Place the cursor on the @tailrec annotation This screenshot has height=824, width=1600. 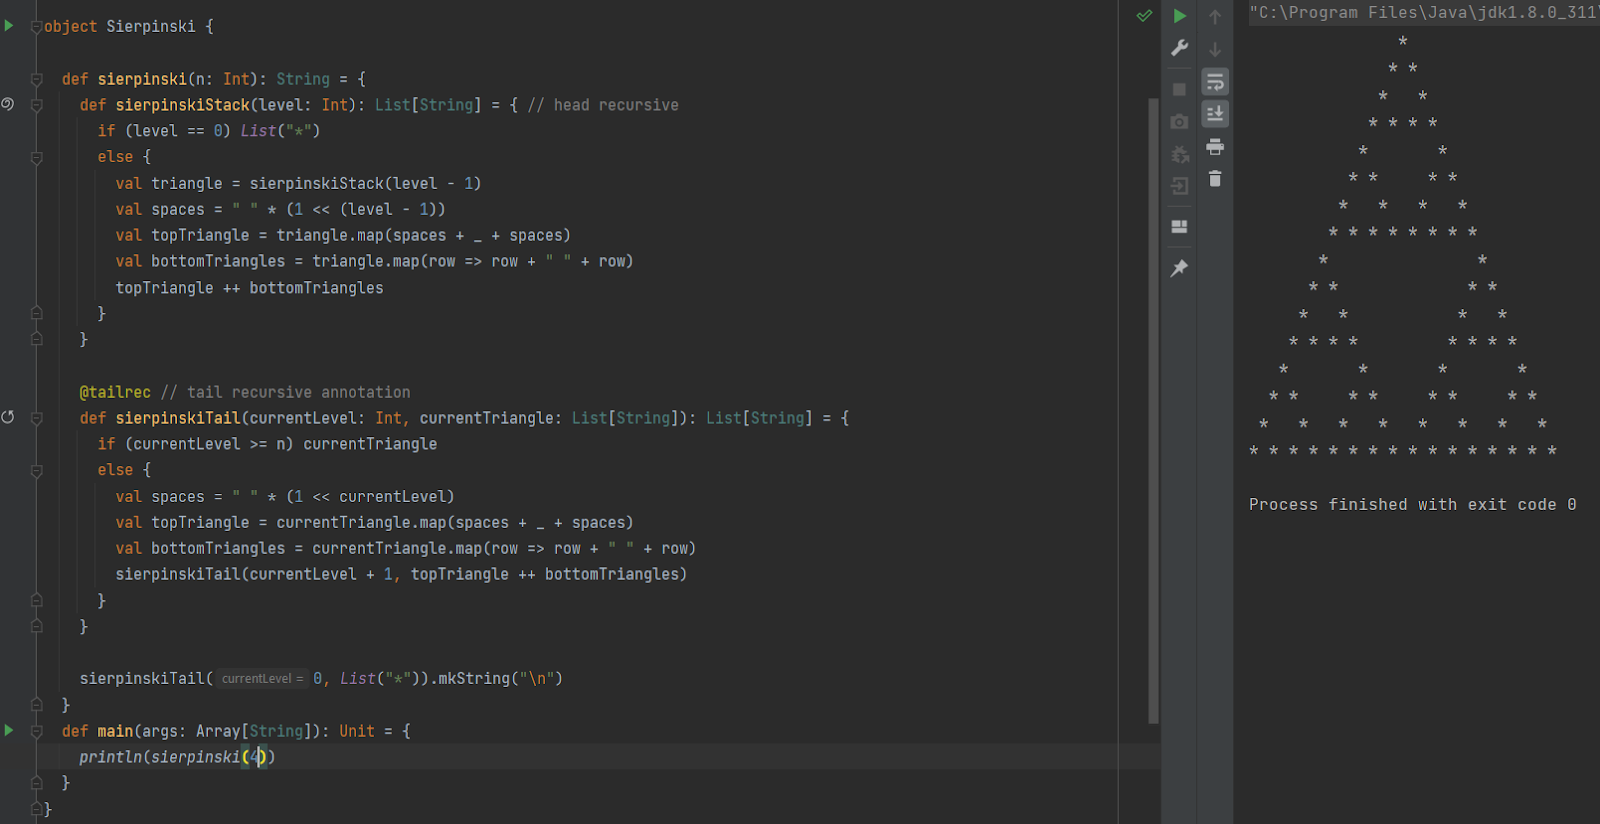115,392
